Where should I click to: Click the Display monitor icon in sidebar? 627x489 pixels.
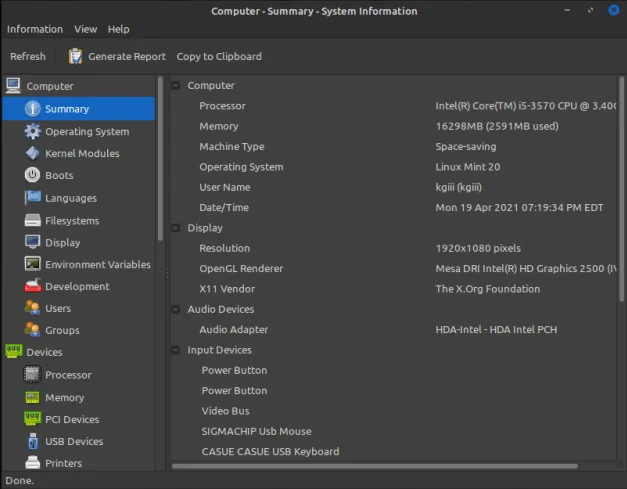click(x=32, y=242)
